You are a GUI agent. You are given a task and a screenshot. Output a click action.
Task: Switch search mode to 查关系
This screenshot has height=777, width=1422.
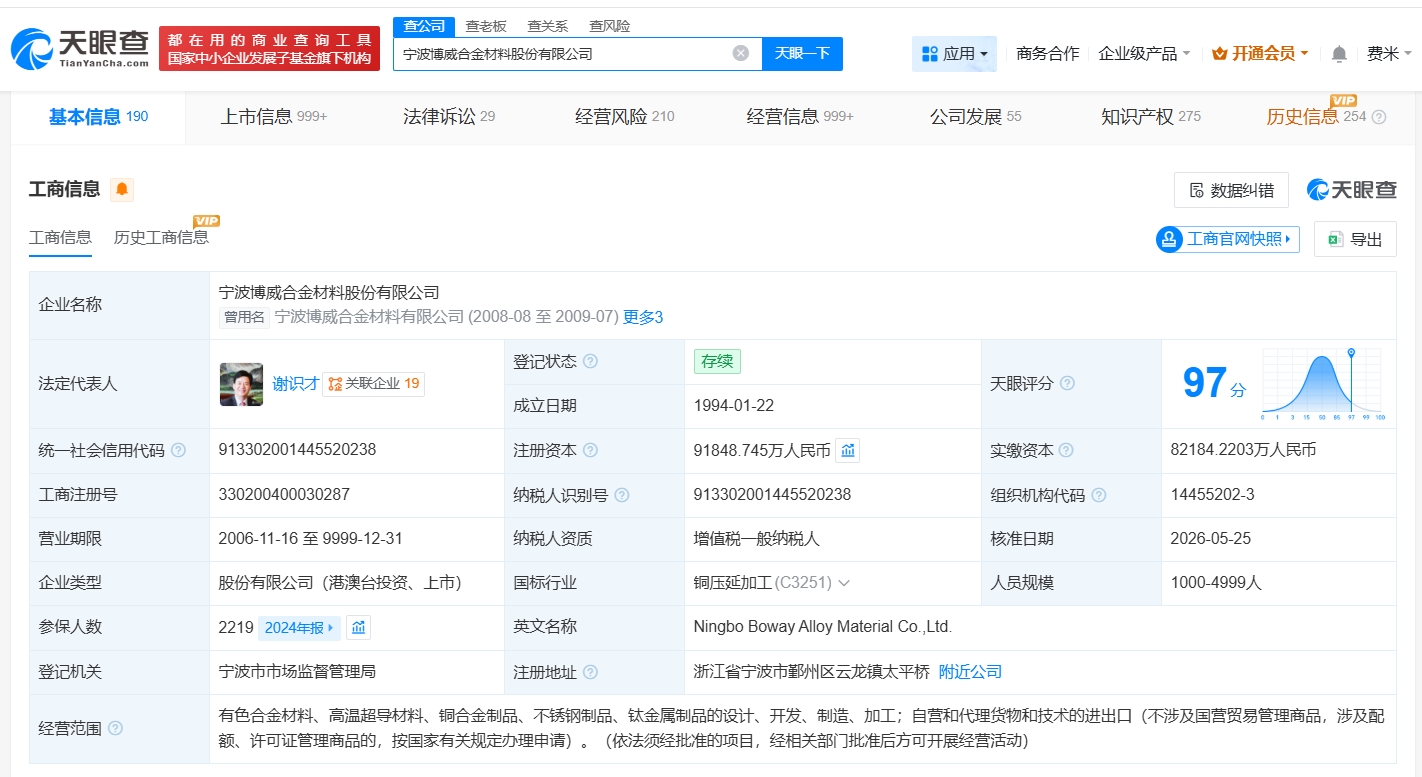(548, 26)
